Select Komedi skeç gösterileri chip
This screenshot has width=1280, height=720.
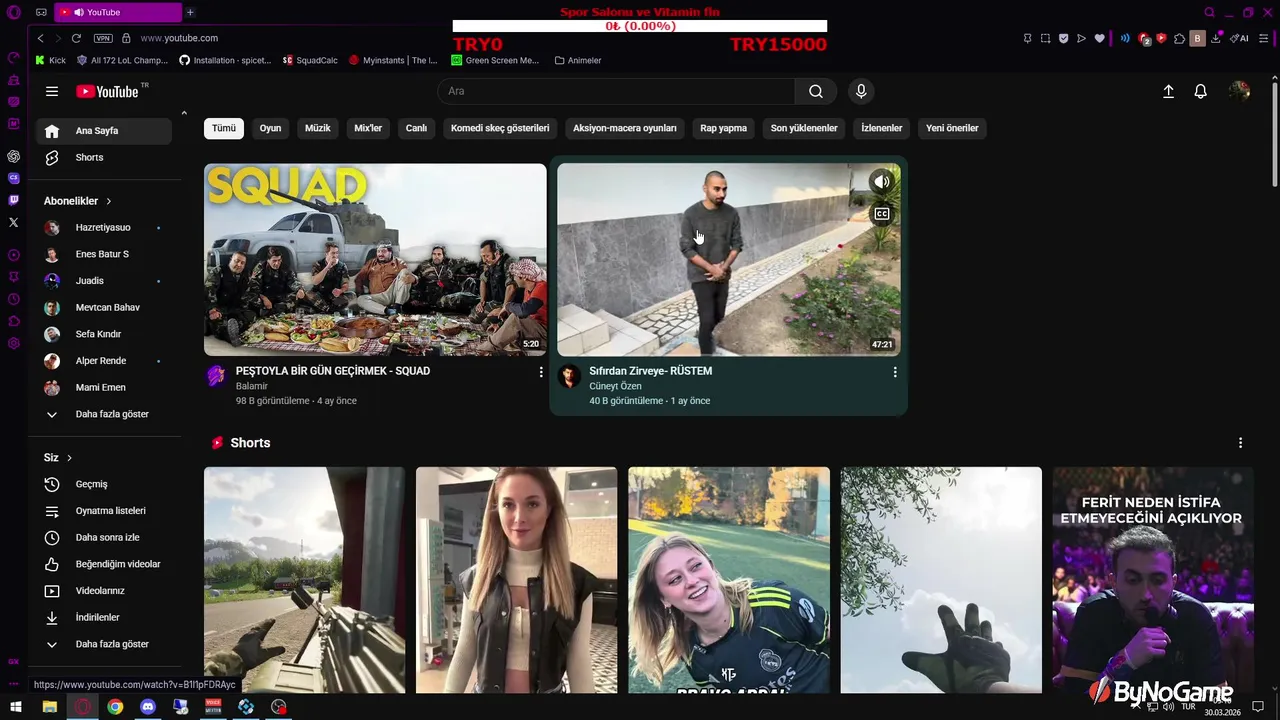click(500, 128)
